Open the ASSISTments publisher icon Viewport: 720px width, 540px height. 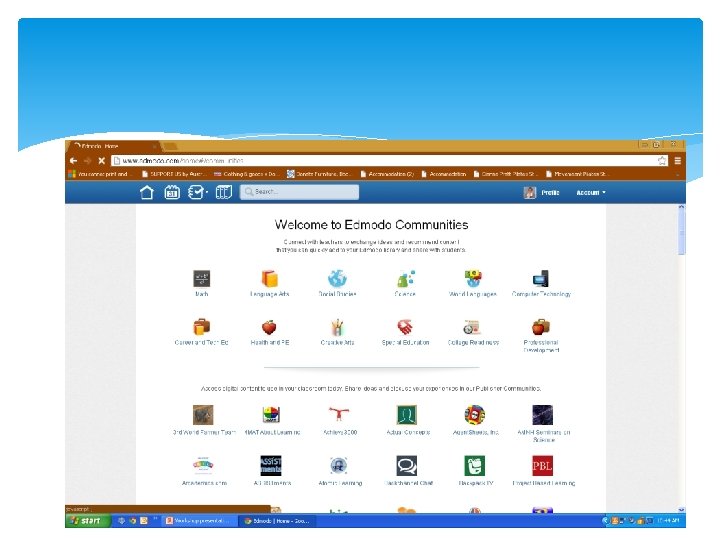point(271,466)
